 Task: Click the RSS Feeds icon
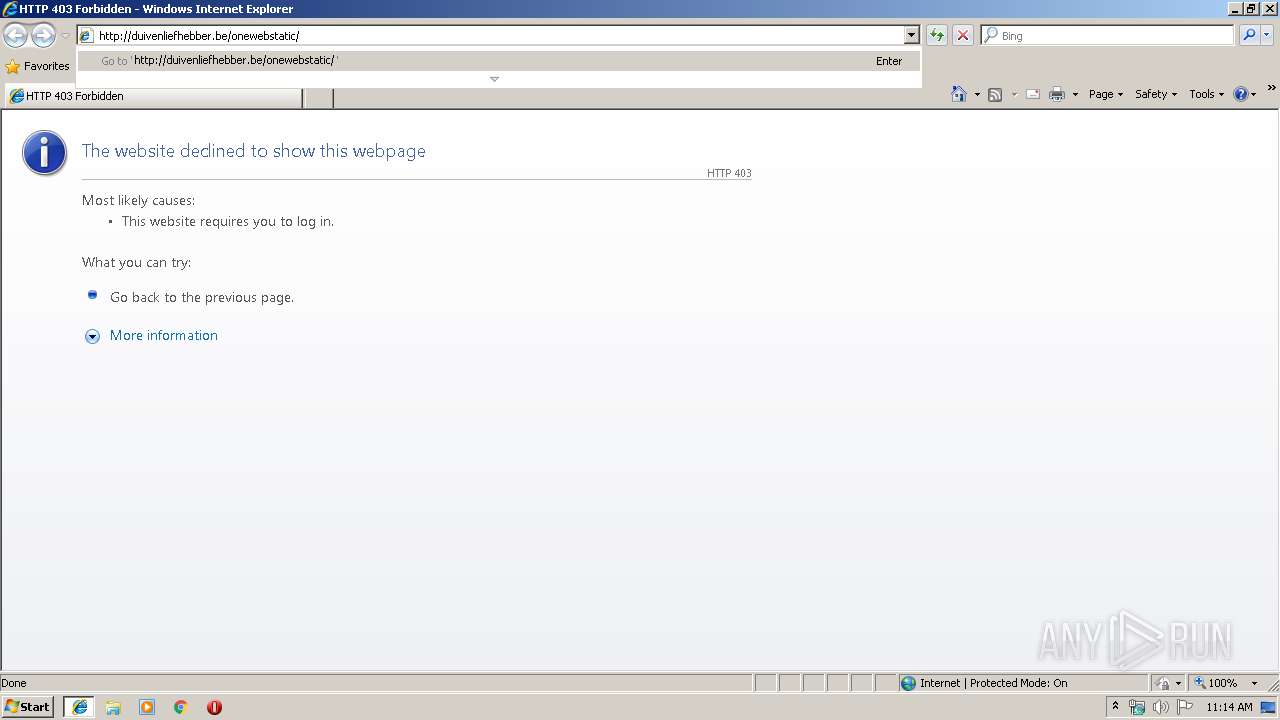995,94
